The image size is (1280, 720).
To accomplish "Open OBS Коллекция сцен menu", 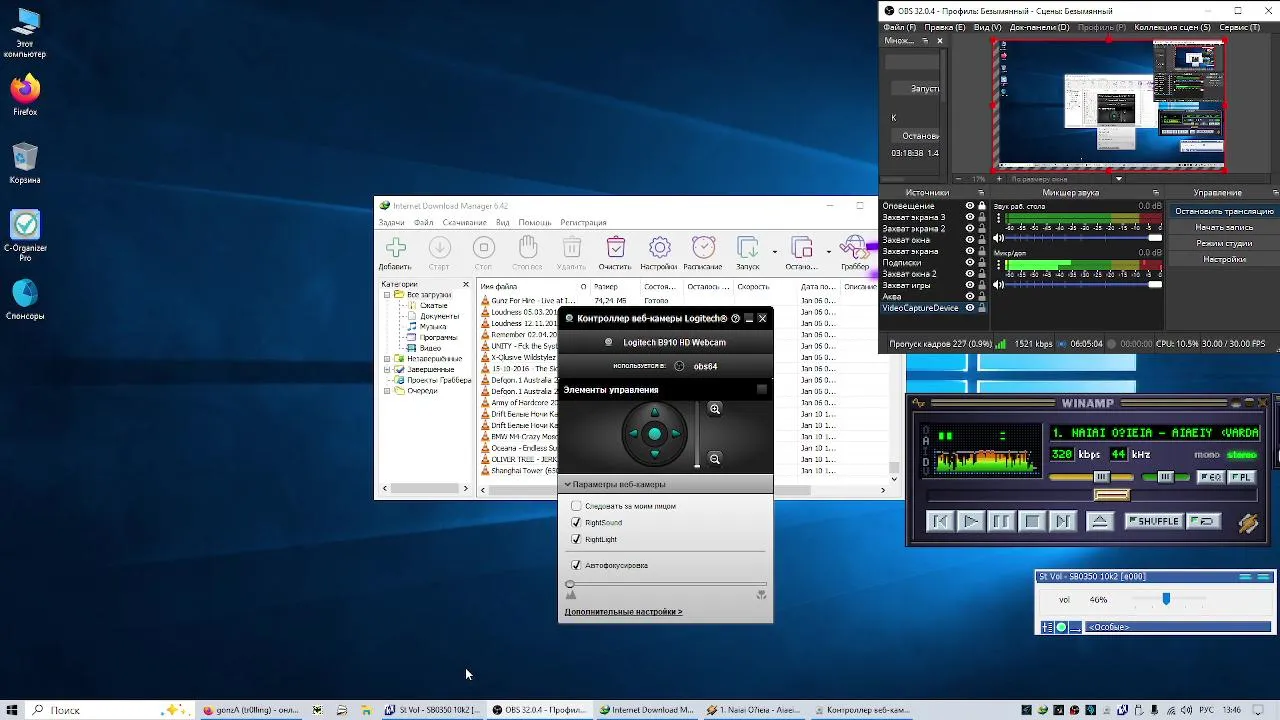I will (1171, 28).
